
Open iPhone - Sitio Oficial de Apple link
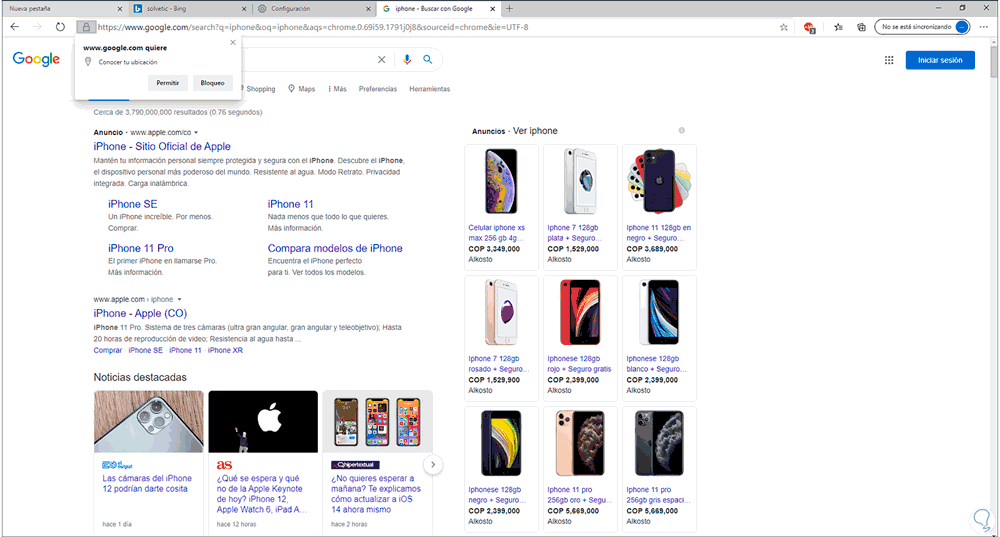click(x=162, y=146)
